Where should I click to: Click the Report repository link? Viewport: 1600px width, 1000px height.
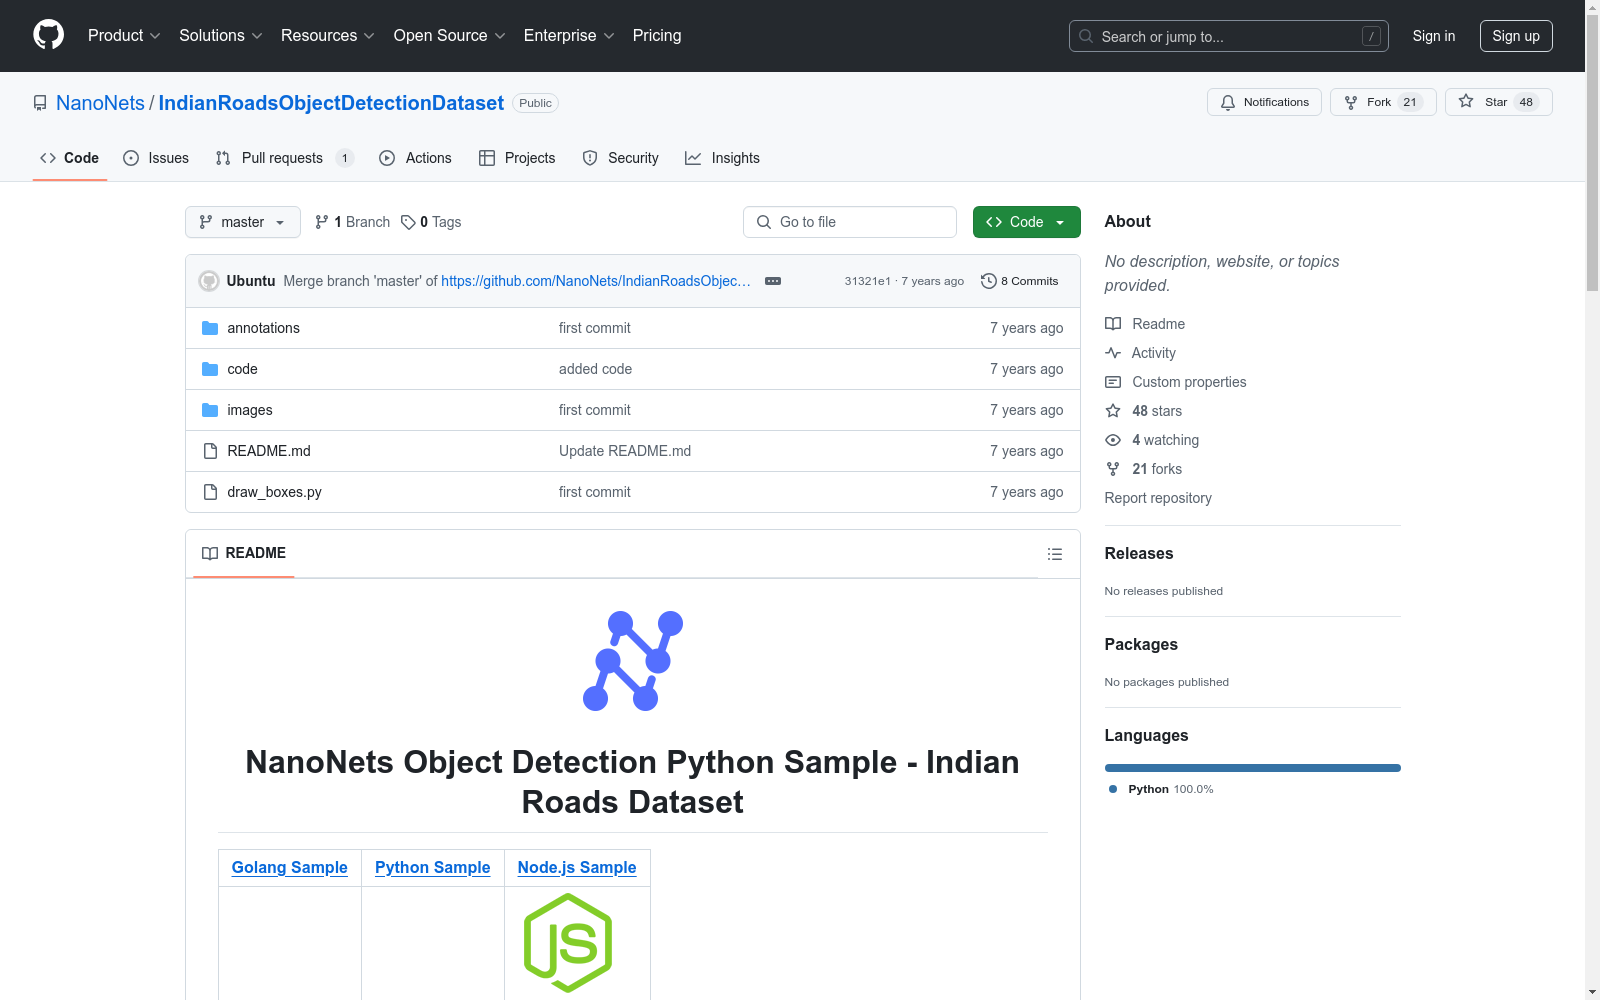point(1158,498)
